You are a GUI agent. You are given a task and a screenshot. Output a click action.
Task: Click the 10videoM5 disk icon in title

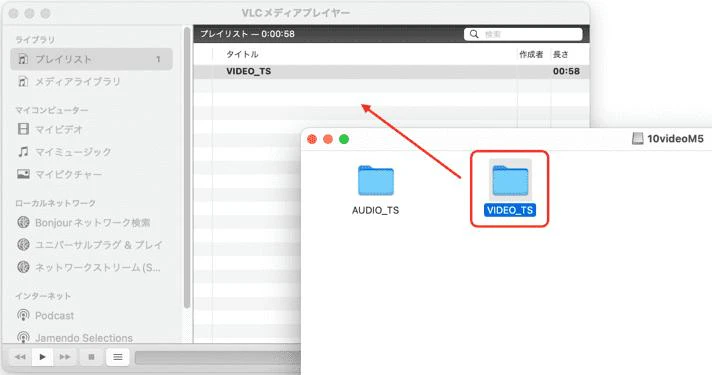(x=638, y=138)
